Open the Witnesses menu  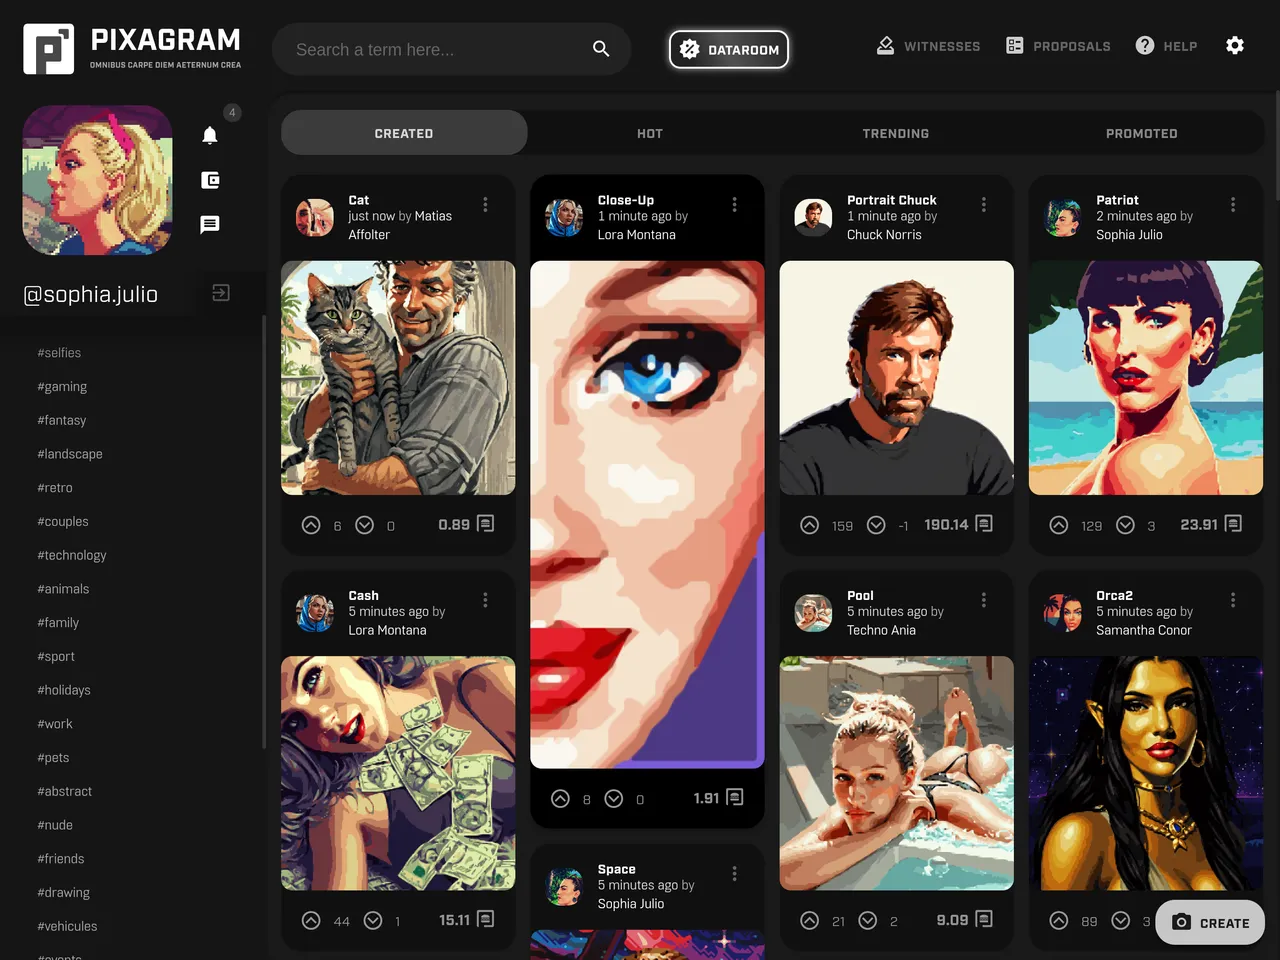point(928,46)
